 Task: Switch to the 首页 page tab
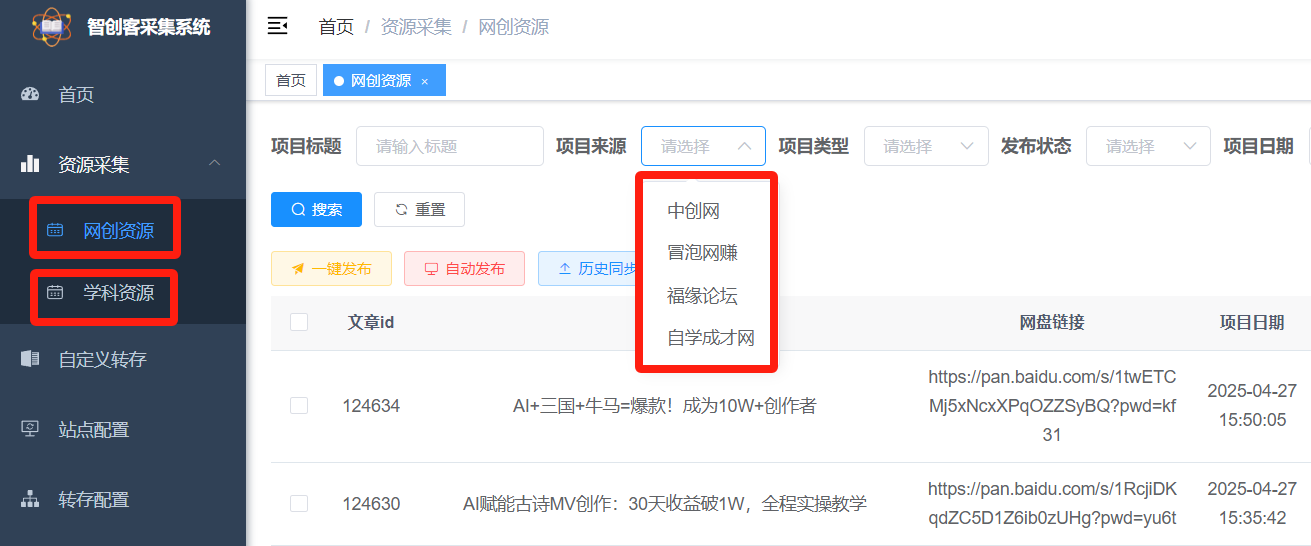click(x=291, y=81)
